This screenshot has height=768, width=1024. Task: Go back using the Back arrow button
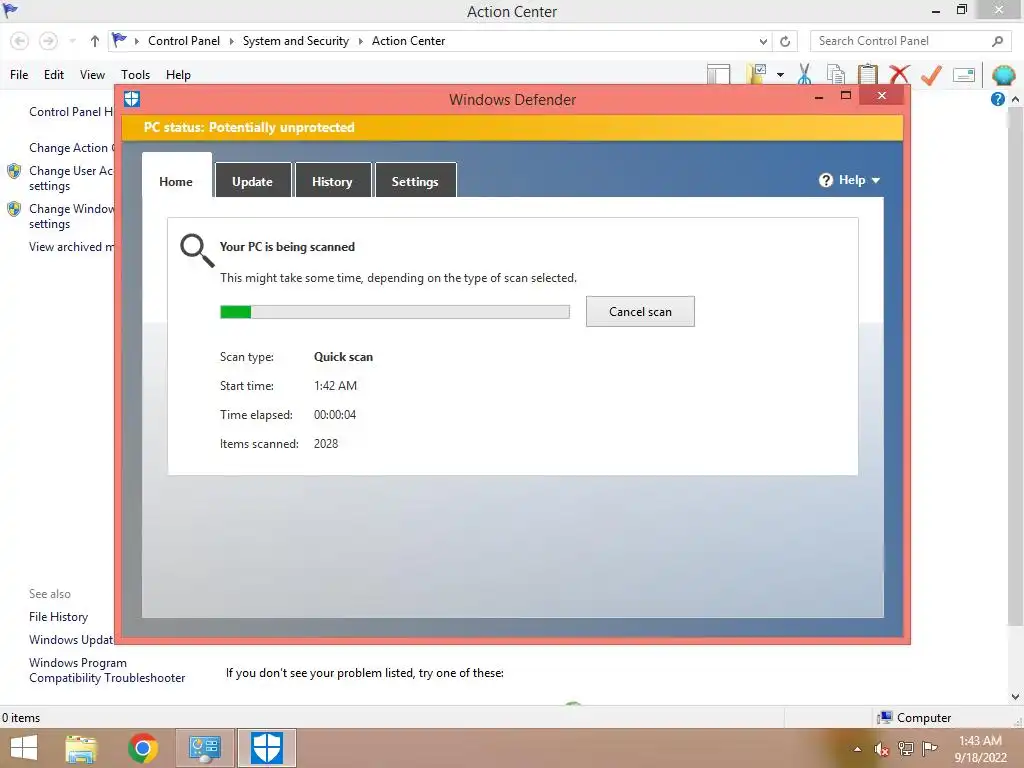[x=20, y=41]
